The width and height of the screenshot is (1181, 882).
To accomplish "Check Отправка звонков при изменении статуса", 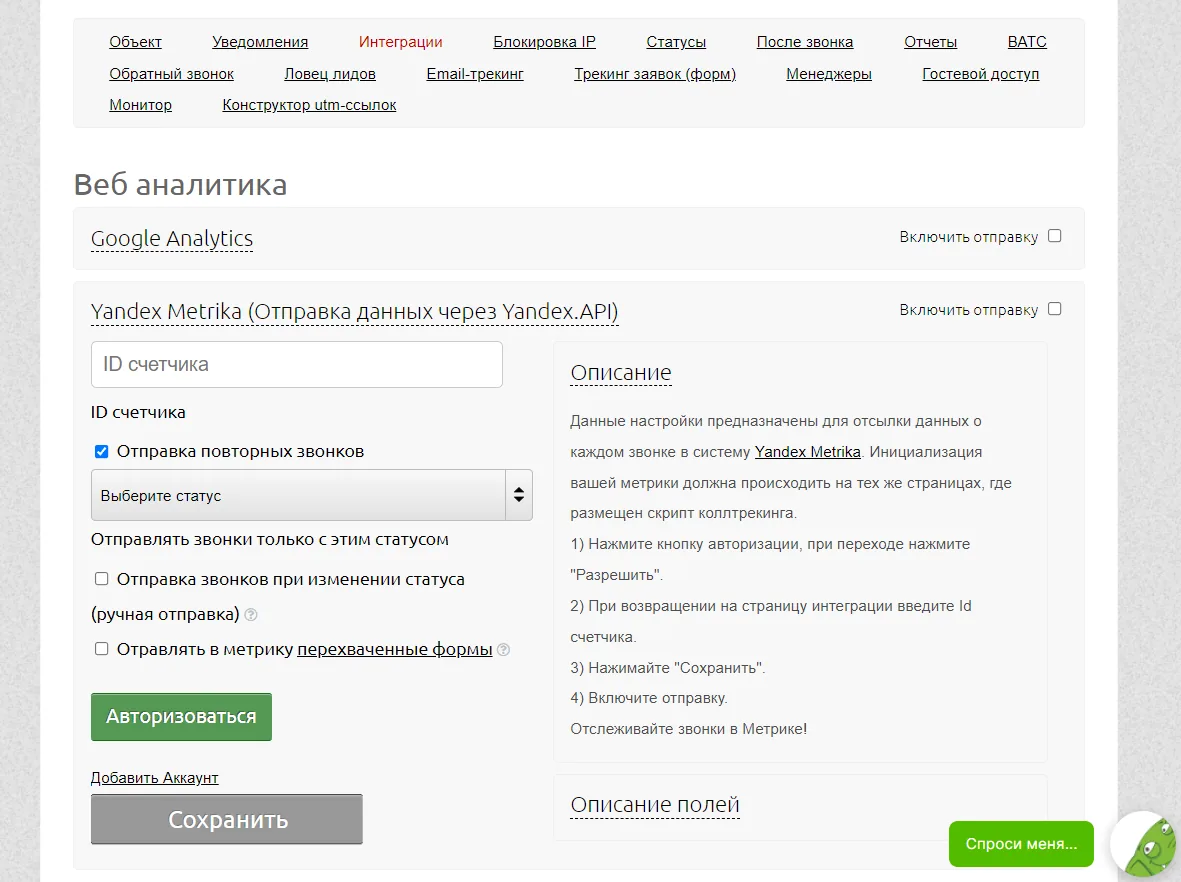I will click(101, 578).
